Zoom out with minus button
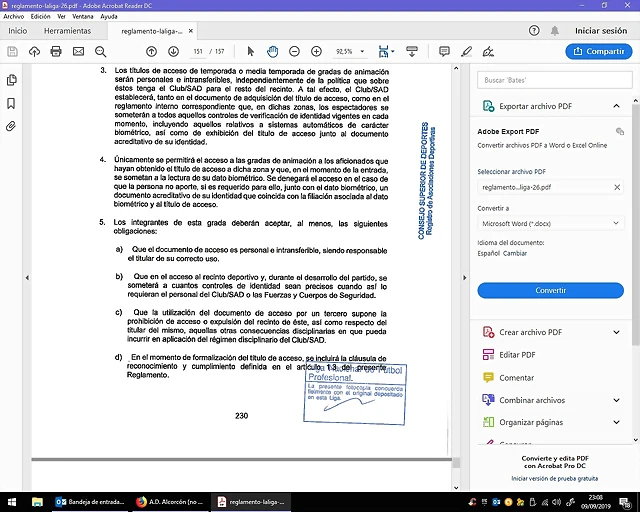The image size is (640, 512). (x=294, y=51)
